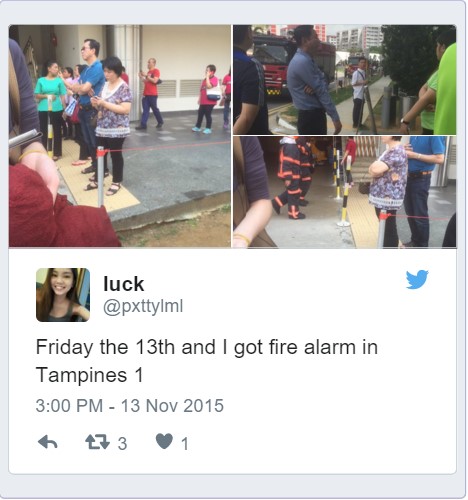Open Twitter via the blue bird logo

[x=417, y=279]
